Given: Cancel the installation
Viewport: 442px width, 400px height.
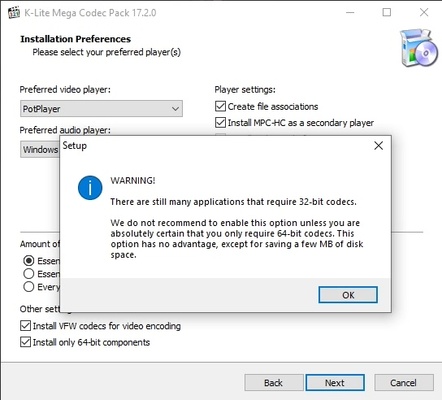Looking at the screenshot, I should coord(404,383).
